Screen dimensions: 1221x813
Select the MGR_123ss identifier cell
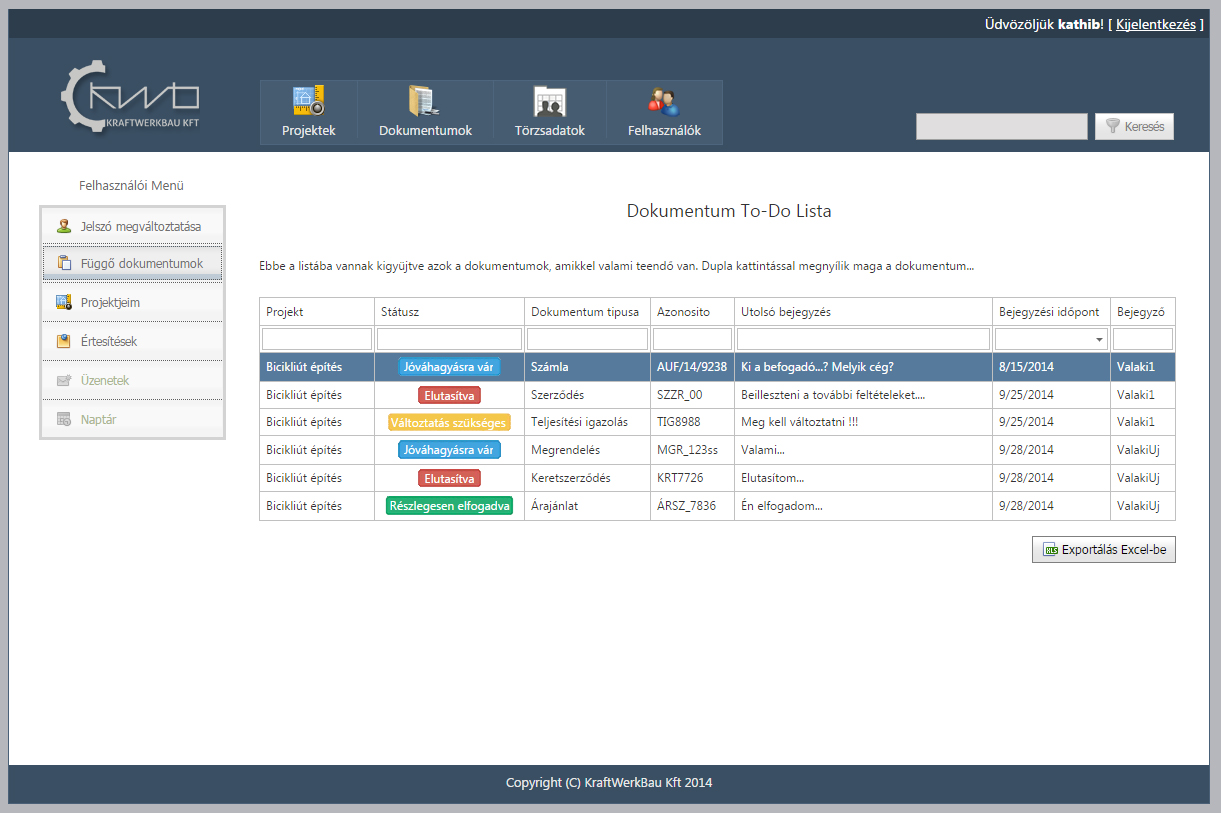pyautogui.click(x=692, y=450)
